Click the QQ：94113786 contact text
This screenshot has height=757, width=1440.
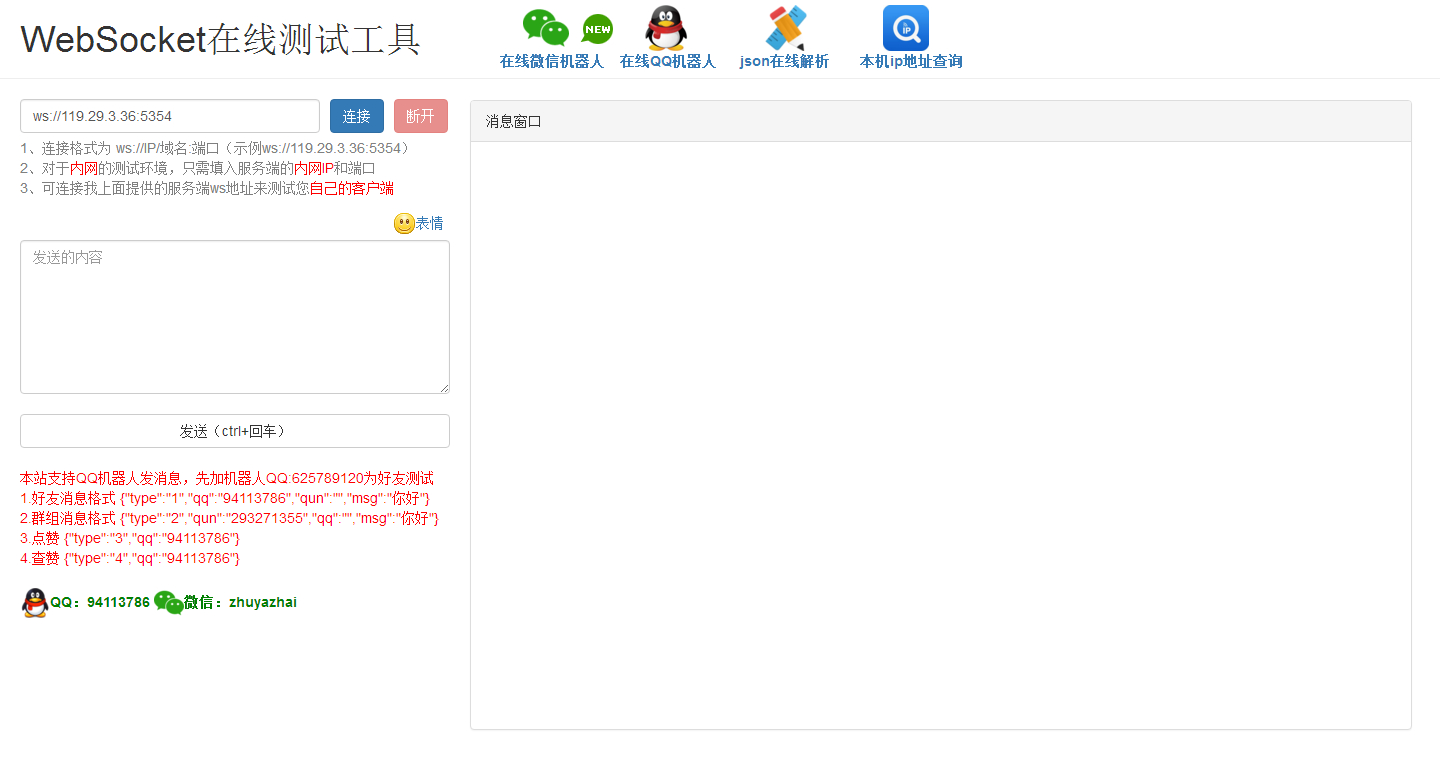tap(100, 602)
